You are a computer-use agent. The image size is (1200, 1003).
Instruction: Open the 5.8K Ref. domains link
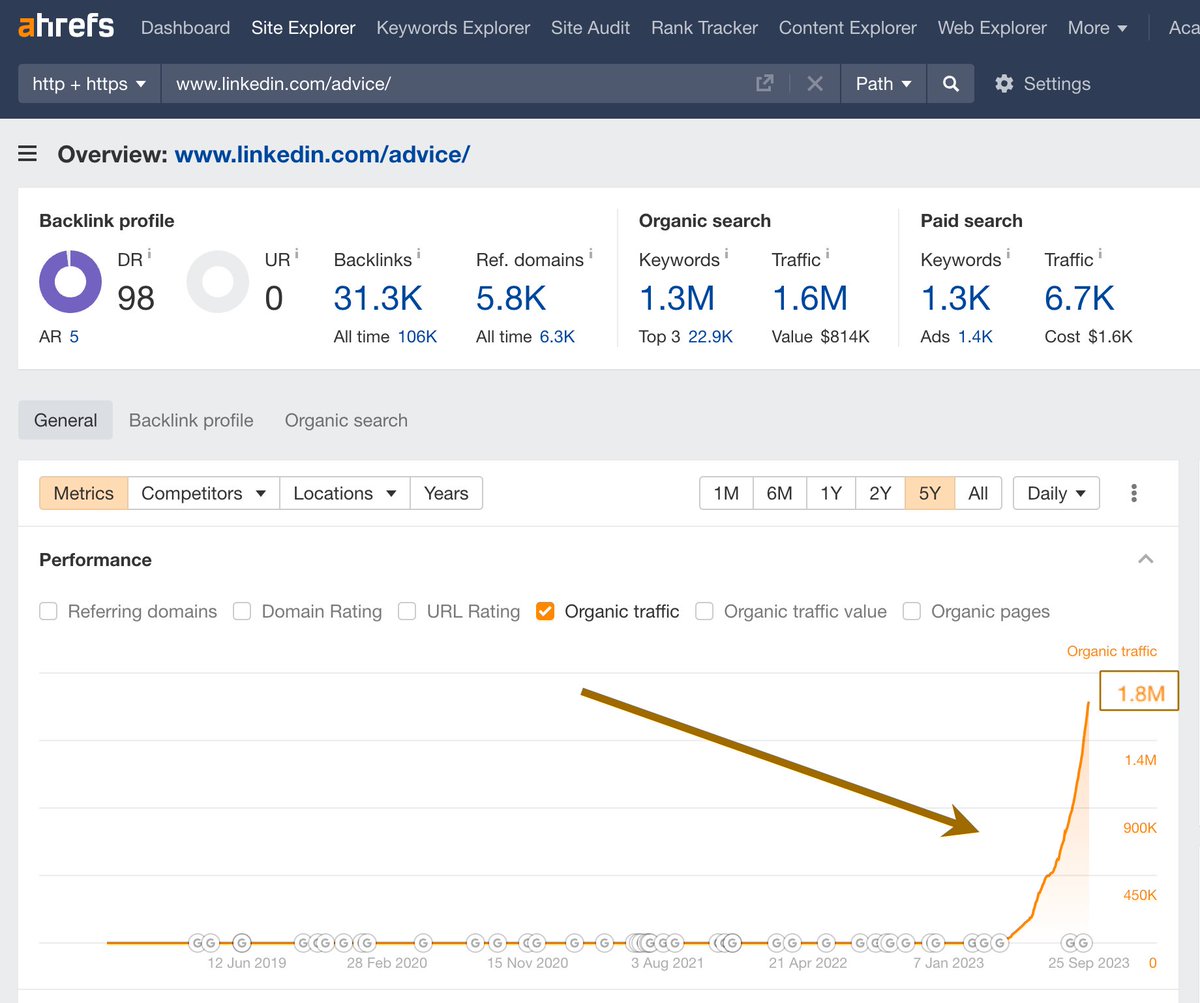[x=511, y=298]
